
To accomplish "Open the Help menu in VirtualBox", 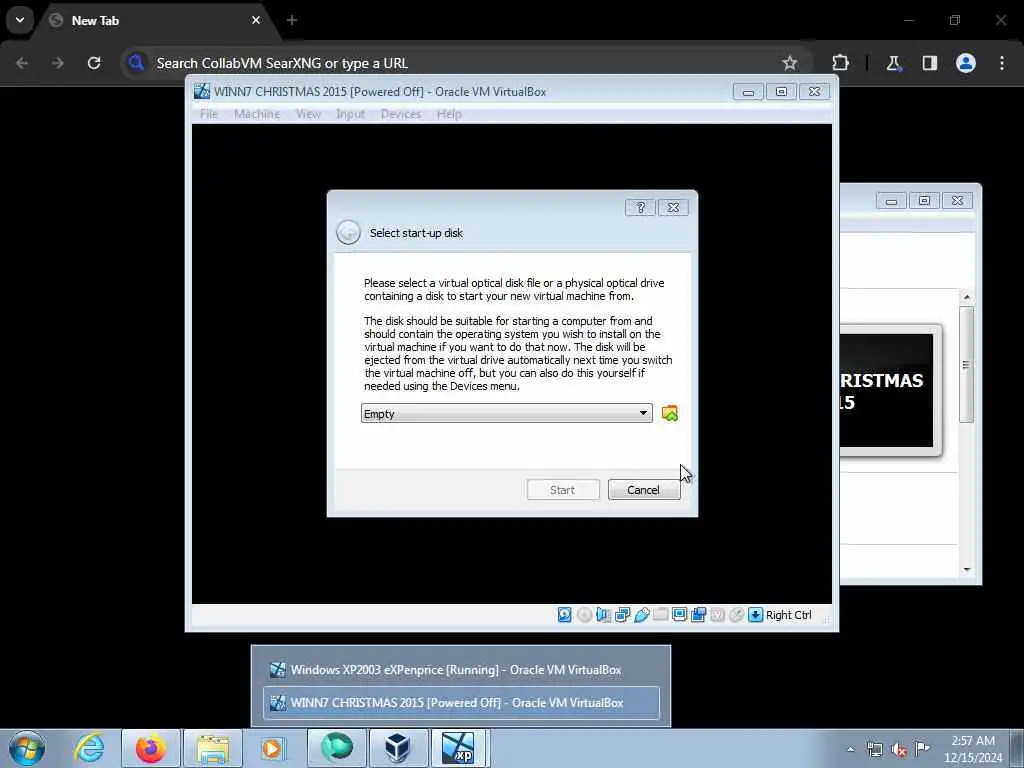I will click(449, 114).
